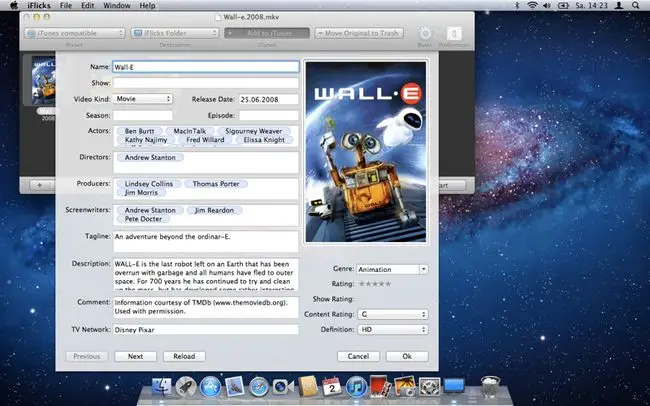Open FaceTime camera icon in dock
Screen dimensions: 650x406
(x=283, y=387)
